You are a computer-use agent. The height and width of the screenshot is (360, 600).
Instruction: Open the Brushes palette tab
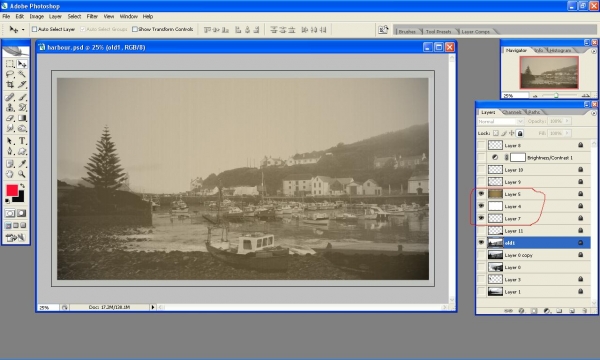(407, 31)
